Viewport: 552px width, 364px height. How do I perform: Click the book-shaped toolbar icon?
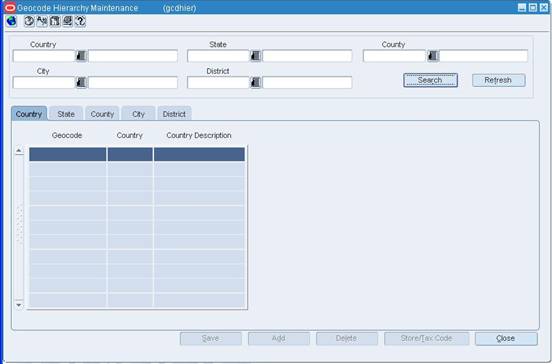pos(55,21)
